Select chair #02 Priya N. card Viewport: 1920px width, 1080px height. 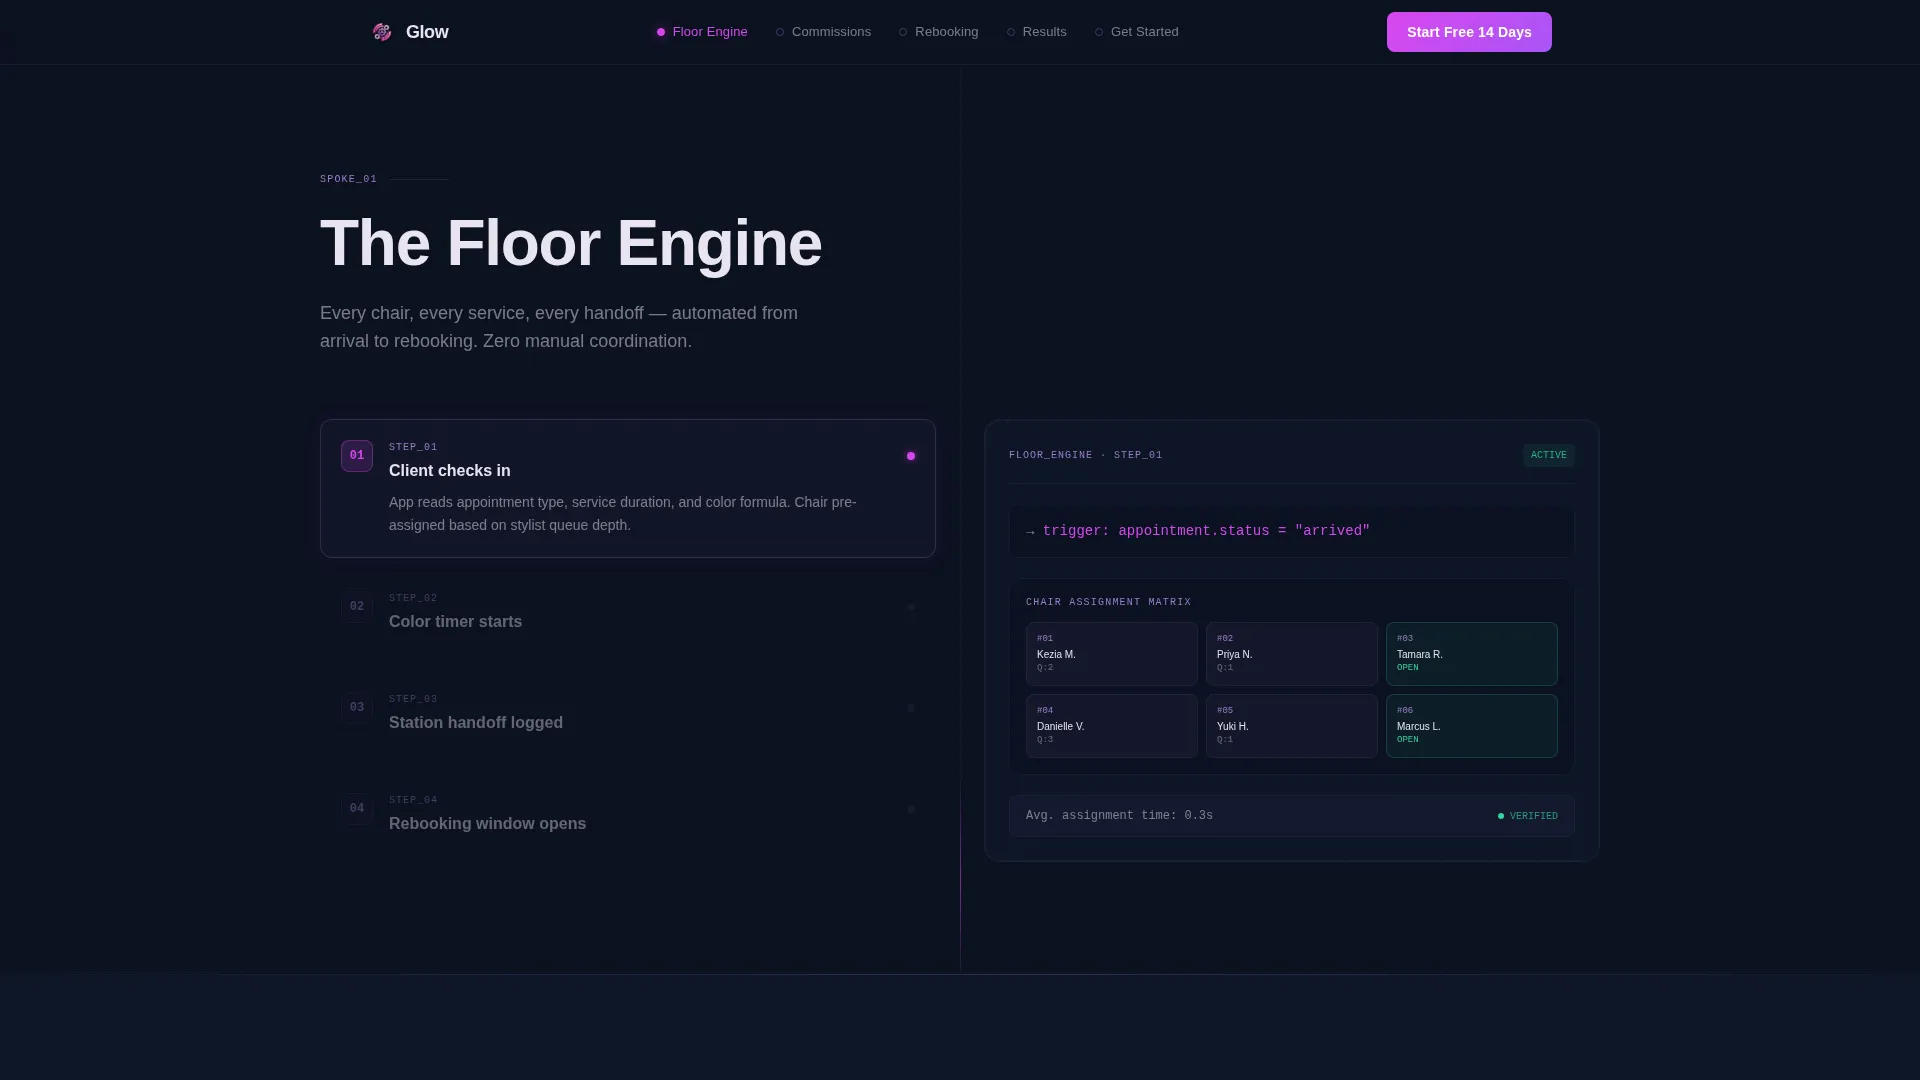(1292, 654)
